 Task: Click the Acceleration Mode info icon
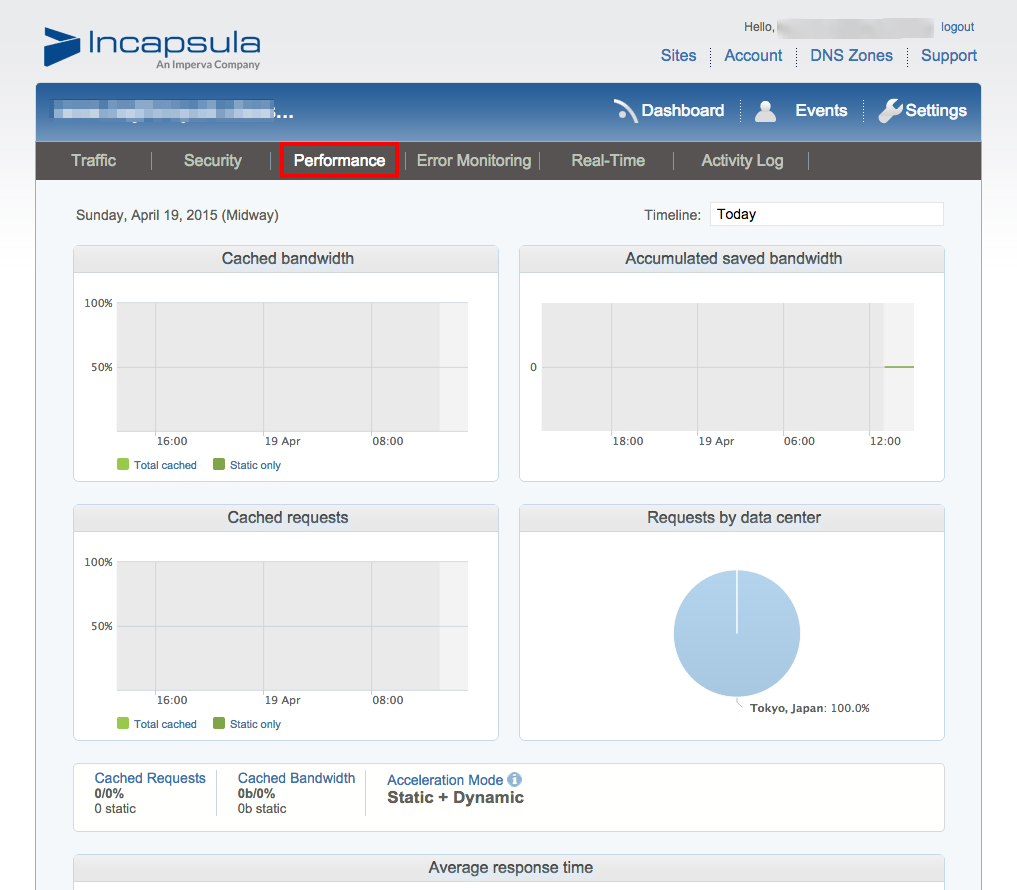tap(515, 780)
